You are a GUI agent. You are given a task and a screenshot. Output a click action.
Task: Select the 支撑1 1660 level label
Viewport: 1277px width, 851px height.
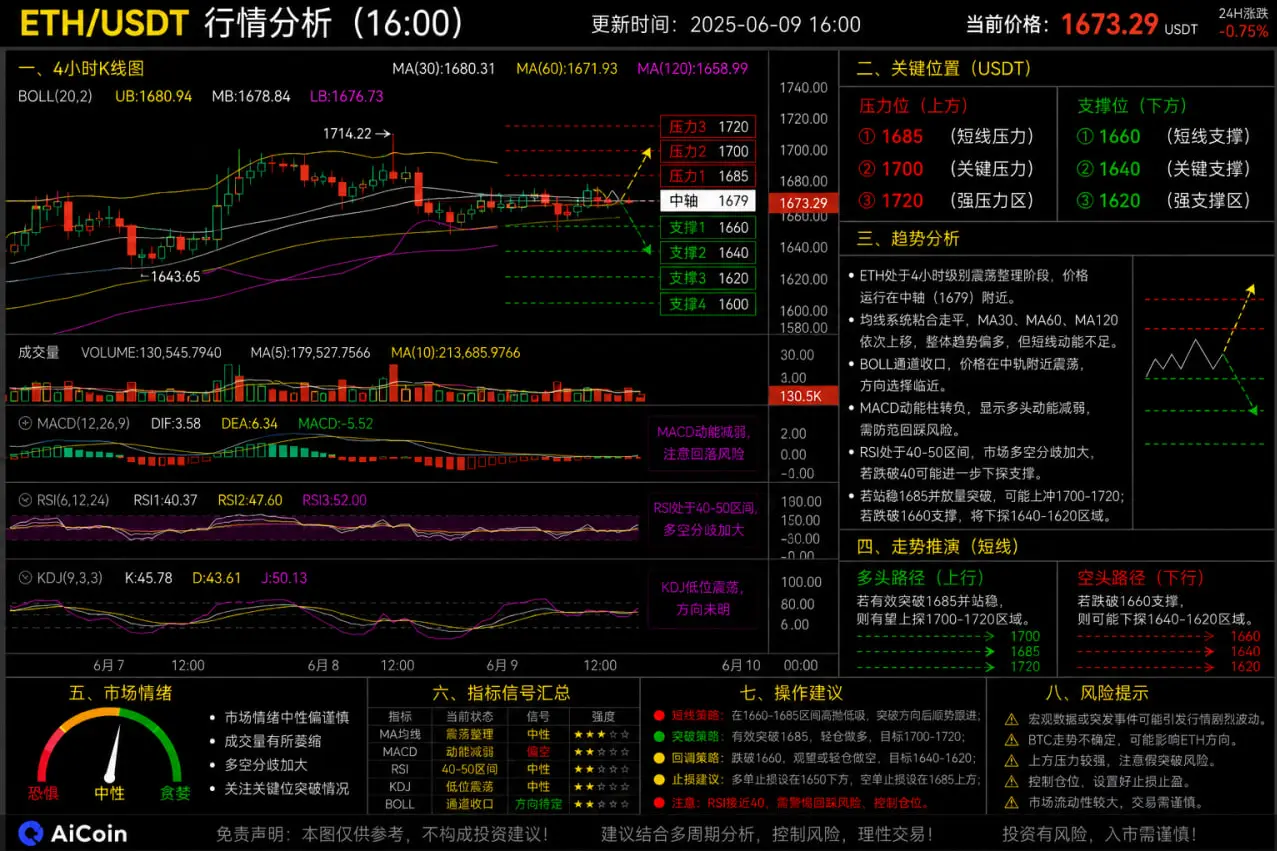708,228
